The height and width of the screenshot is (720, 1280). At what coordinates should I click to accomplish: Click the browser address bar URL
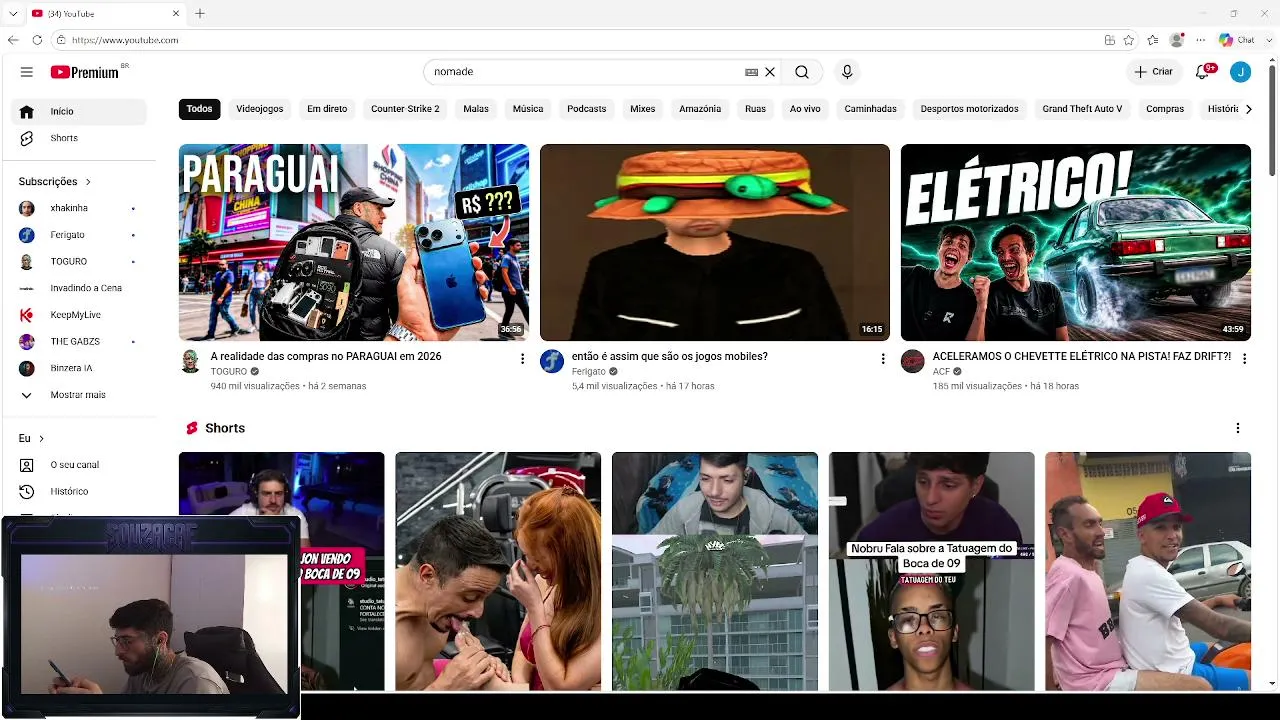pos(125,40)
